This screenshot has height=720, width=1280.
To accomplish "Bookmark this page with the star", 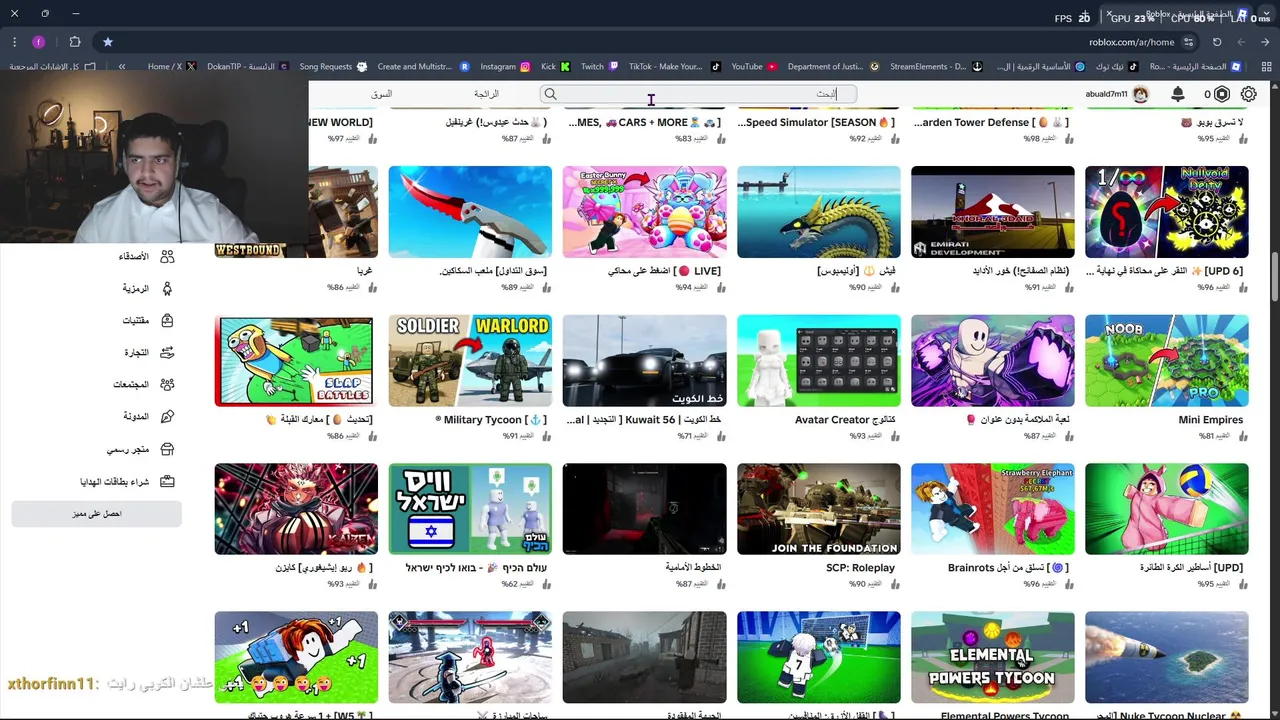I will click(x=108, y=42).
